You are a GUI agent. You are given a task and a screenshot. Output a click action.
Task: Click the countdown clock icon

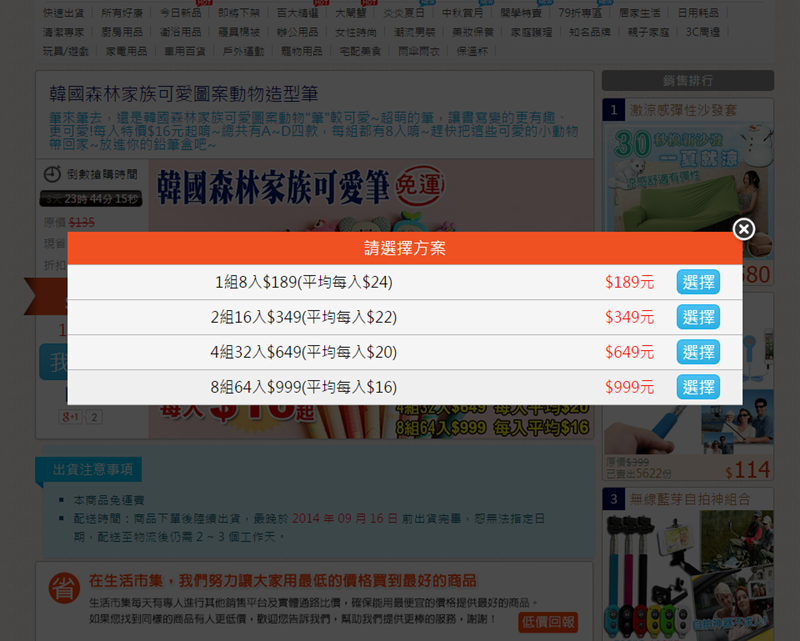[52, 174]
